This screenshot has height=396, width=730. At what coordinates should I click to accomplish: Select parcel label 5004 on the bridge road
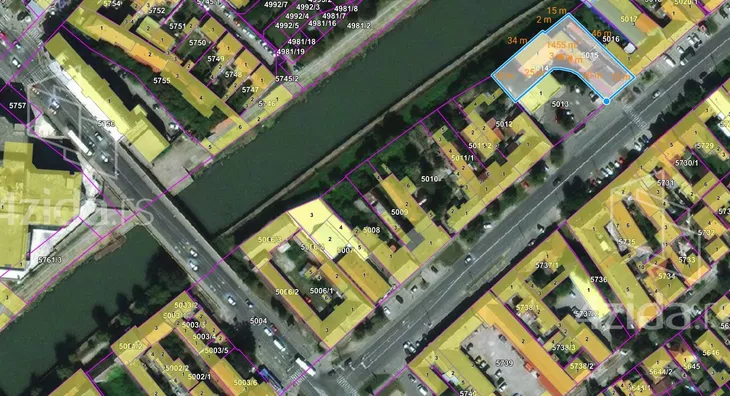tap(258, 321)
